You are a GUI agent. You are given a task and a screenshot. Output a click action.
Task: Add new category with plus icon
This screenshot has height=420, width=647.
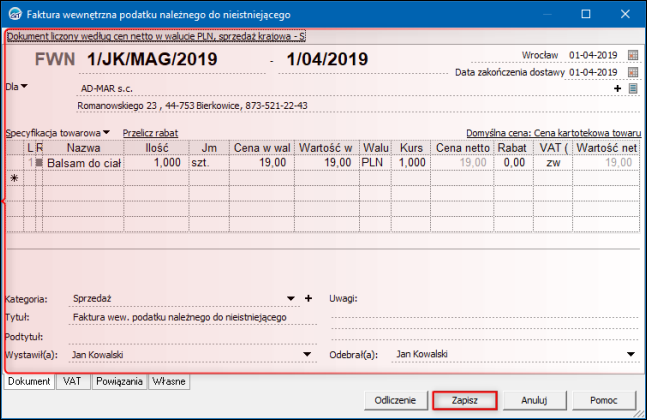(308, 298)
